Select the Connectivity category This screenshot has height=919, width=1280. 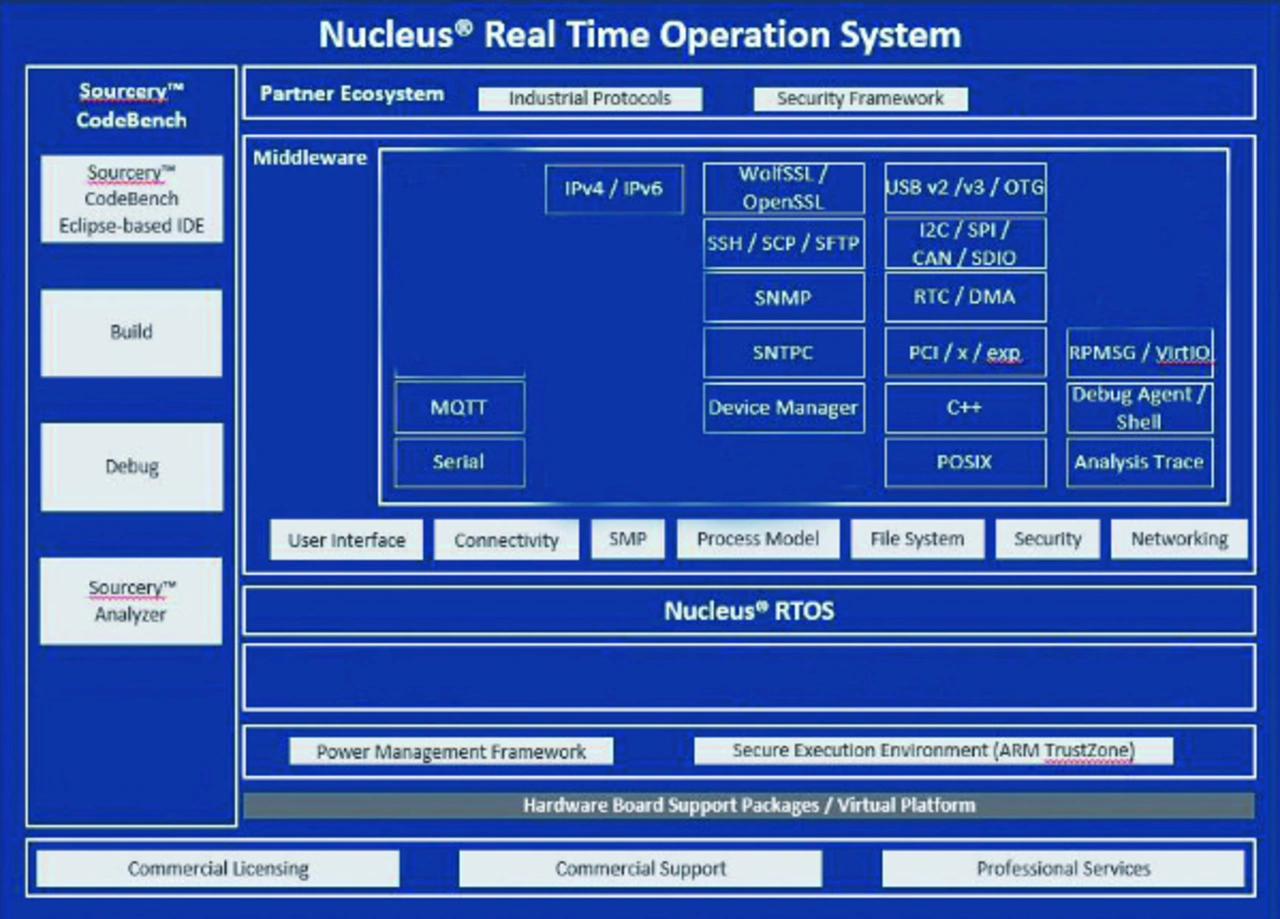coord(506,540)
